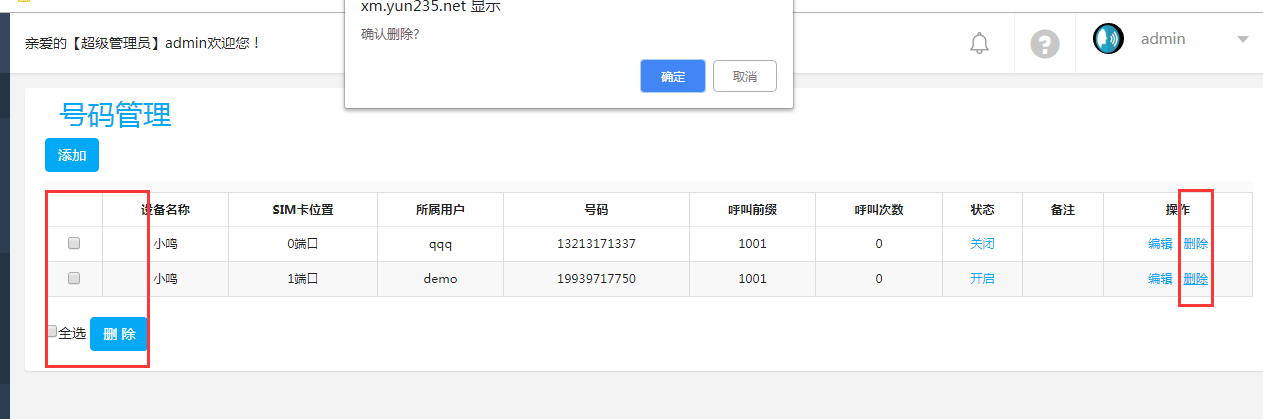Click the 号码管理 page title

click(x=116, y=115)
